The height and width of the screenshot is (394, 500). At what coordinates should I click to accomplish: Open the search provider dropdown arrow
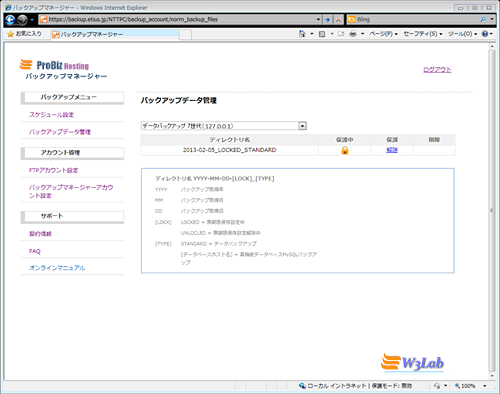coord(492,20)
